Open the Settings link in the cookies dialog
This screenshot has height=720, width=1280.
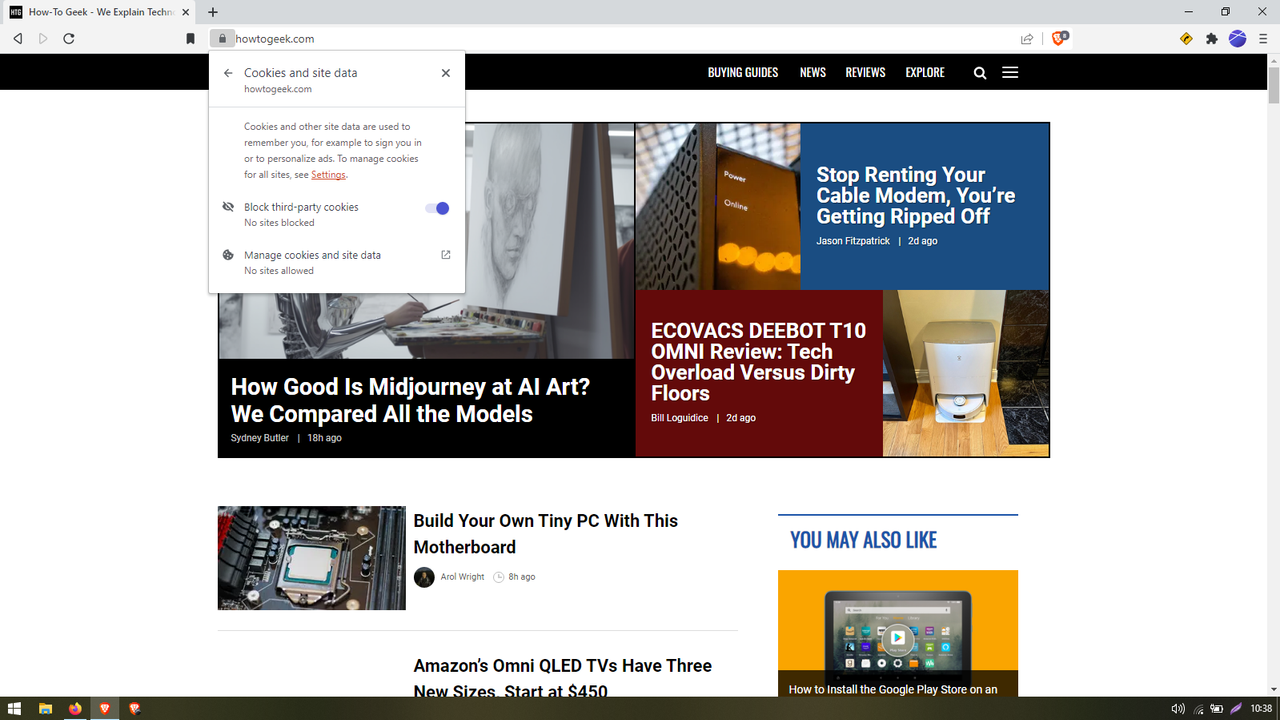[x=328, y=174]
